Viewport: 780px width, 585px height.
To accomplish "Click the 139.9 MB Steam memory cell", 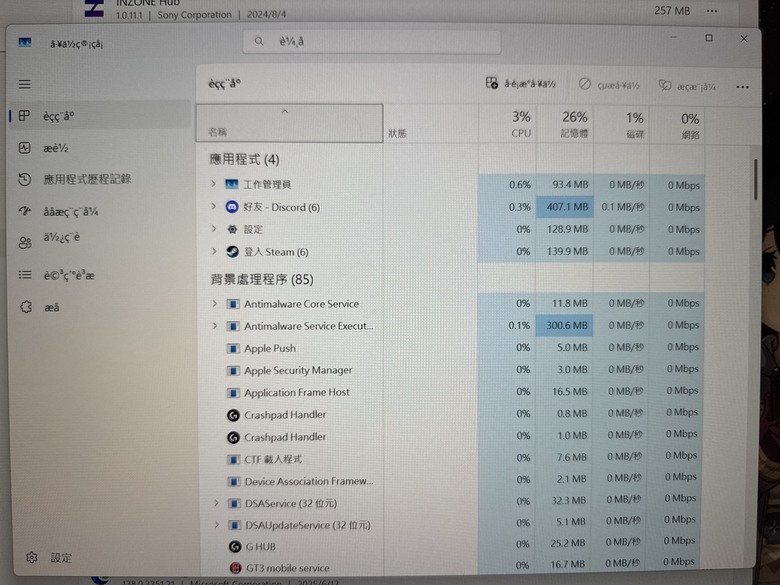I will 565,251.
